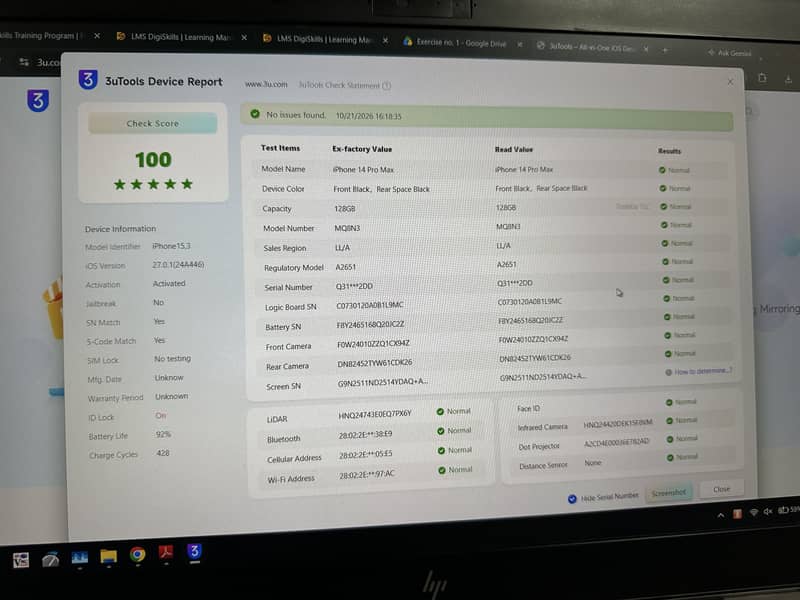Click the battery icon in the system tray

tap(783, 510)
